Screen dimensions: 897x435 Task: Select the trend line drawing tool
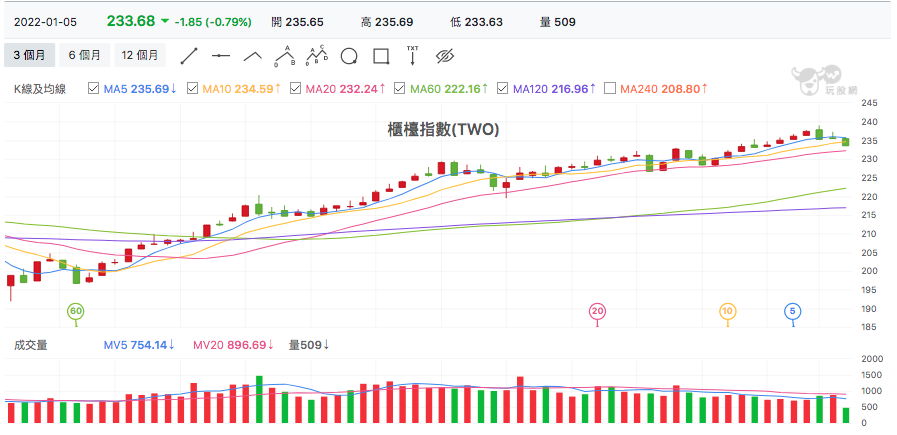(189, 56)
